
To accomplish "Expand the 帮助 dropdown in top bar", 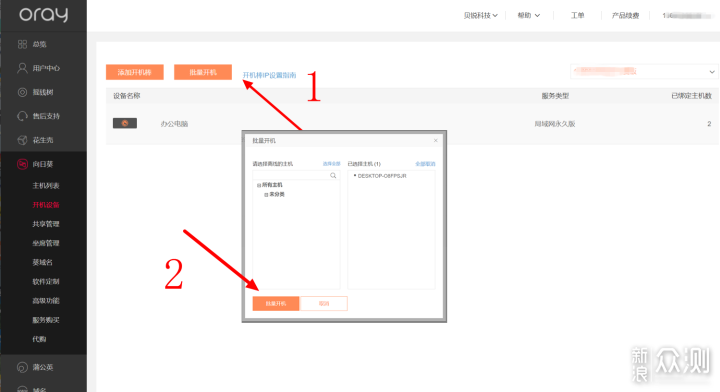I will (529, 16).
